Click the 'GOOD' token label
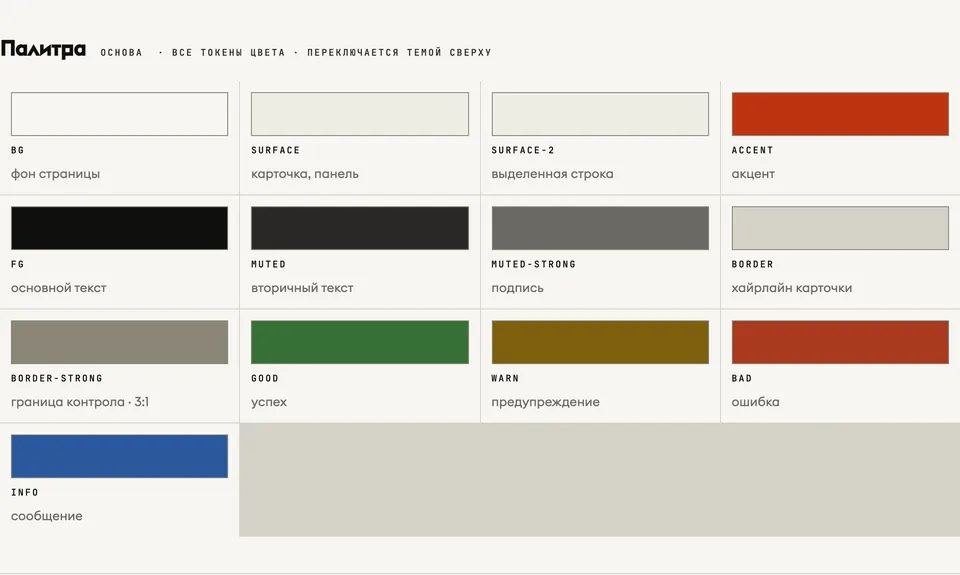 265,378
